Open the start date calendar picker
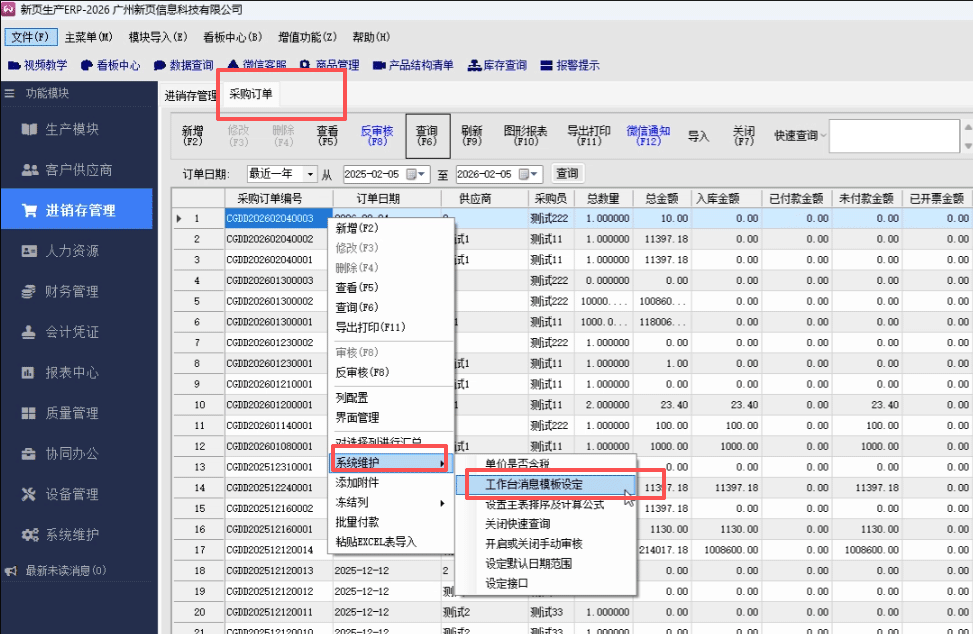The width and height of the screenshot is (973, 634). (422, 174)
